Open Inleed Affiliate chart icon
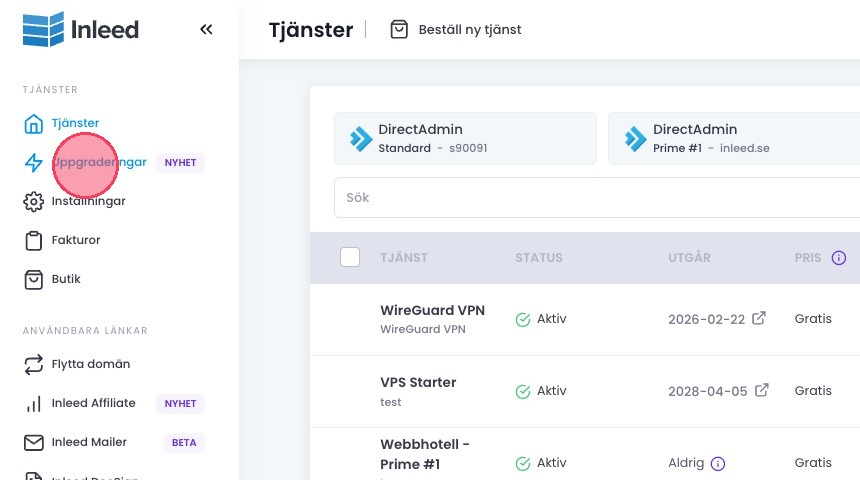 [34, 403]
